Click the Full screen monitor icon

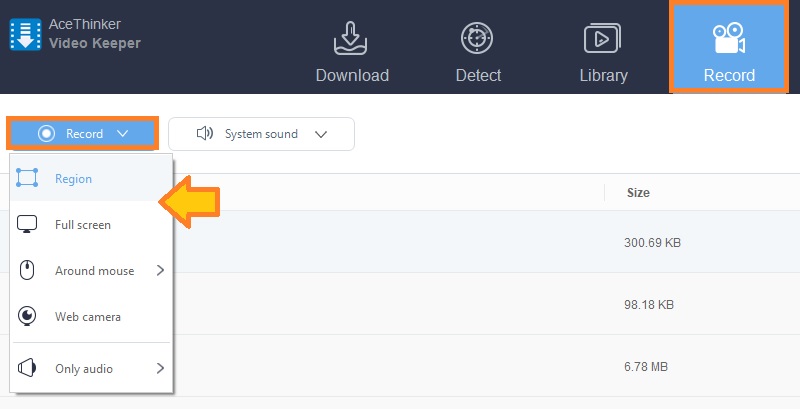pyautogui.click(x=28, y=225)
